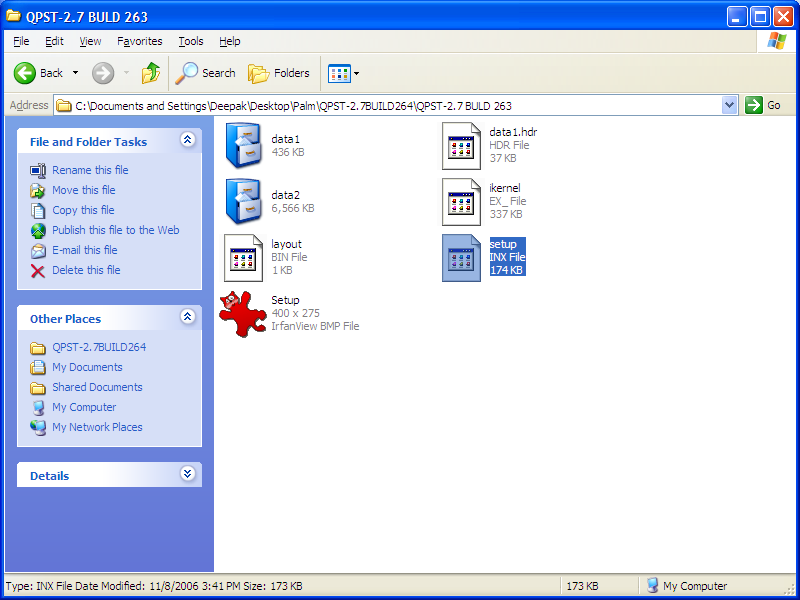The image size is (800, 600).
Task: Toggle the Folders pane
Action: click(x=279, y=73)
